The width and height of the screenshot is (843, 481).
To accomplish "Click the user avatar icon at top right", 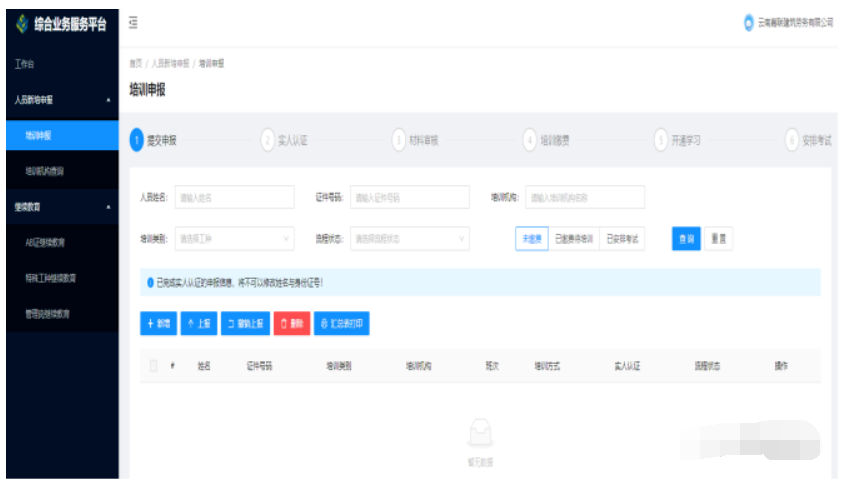I will tap(749, 23).
